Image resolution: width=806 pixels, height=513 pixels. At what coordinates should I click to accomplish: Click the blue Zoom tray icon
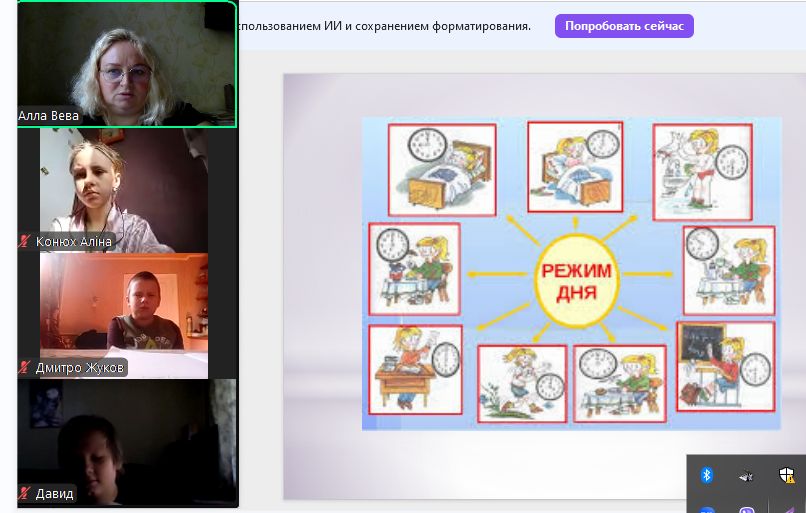706,509
